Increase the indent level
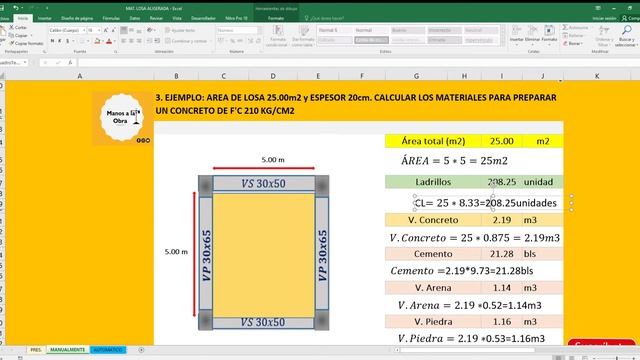The width and height of the screenshot is (640, 360). pos(157,41)
